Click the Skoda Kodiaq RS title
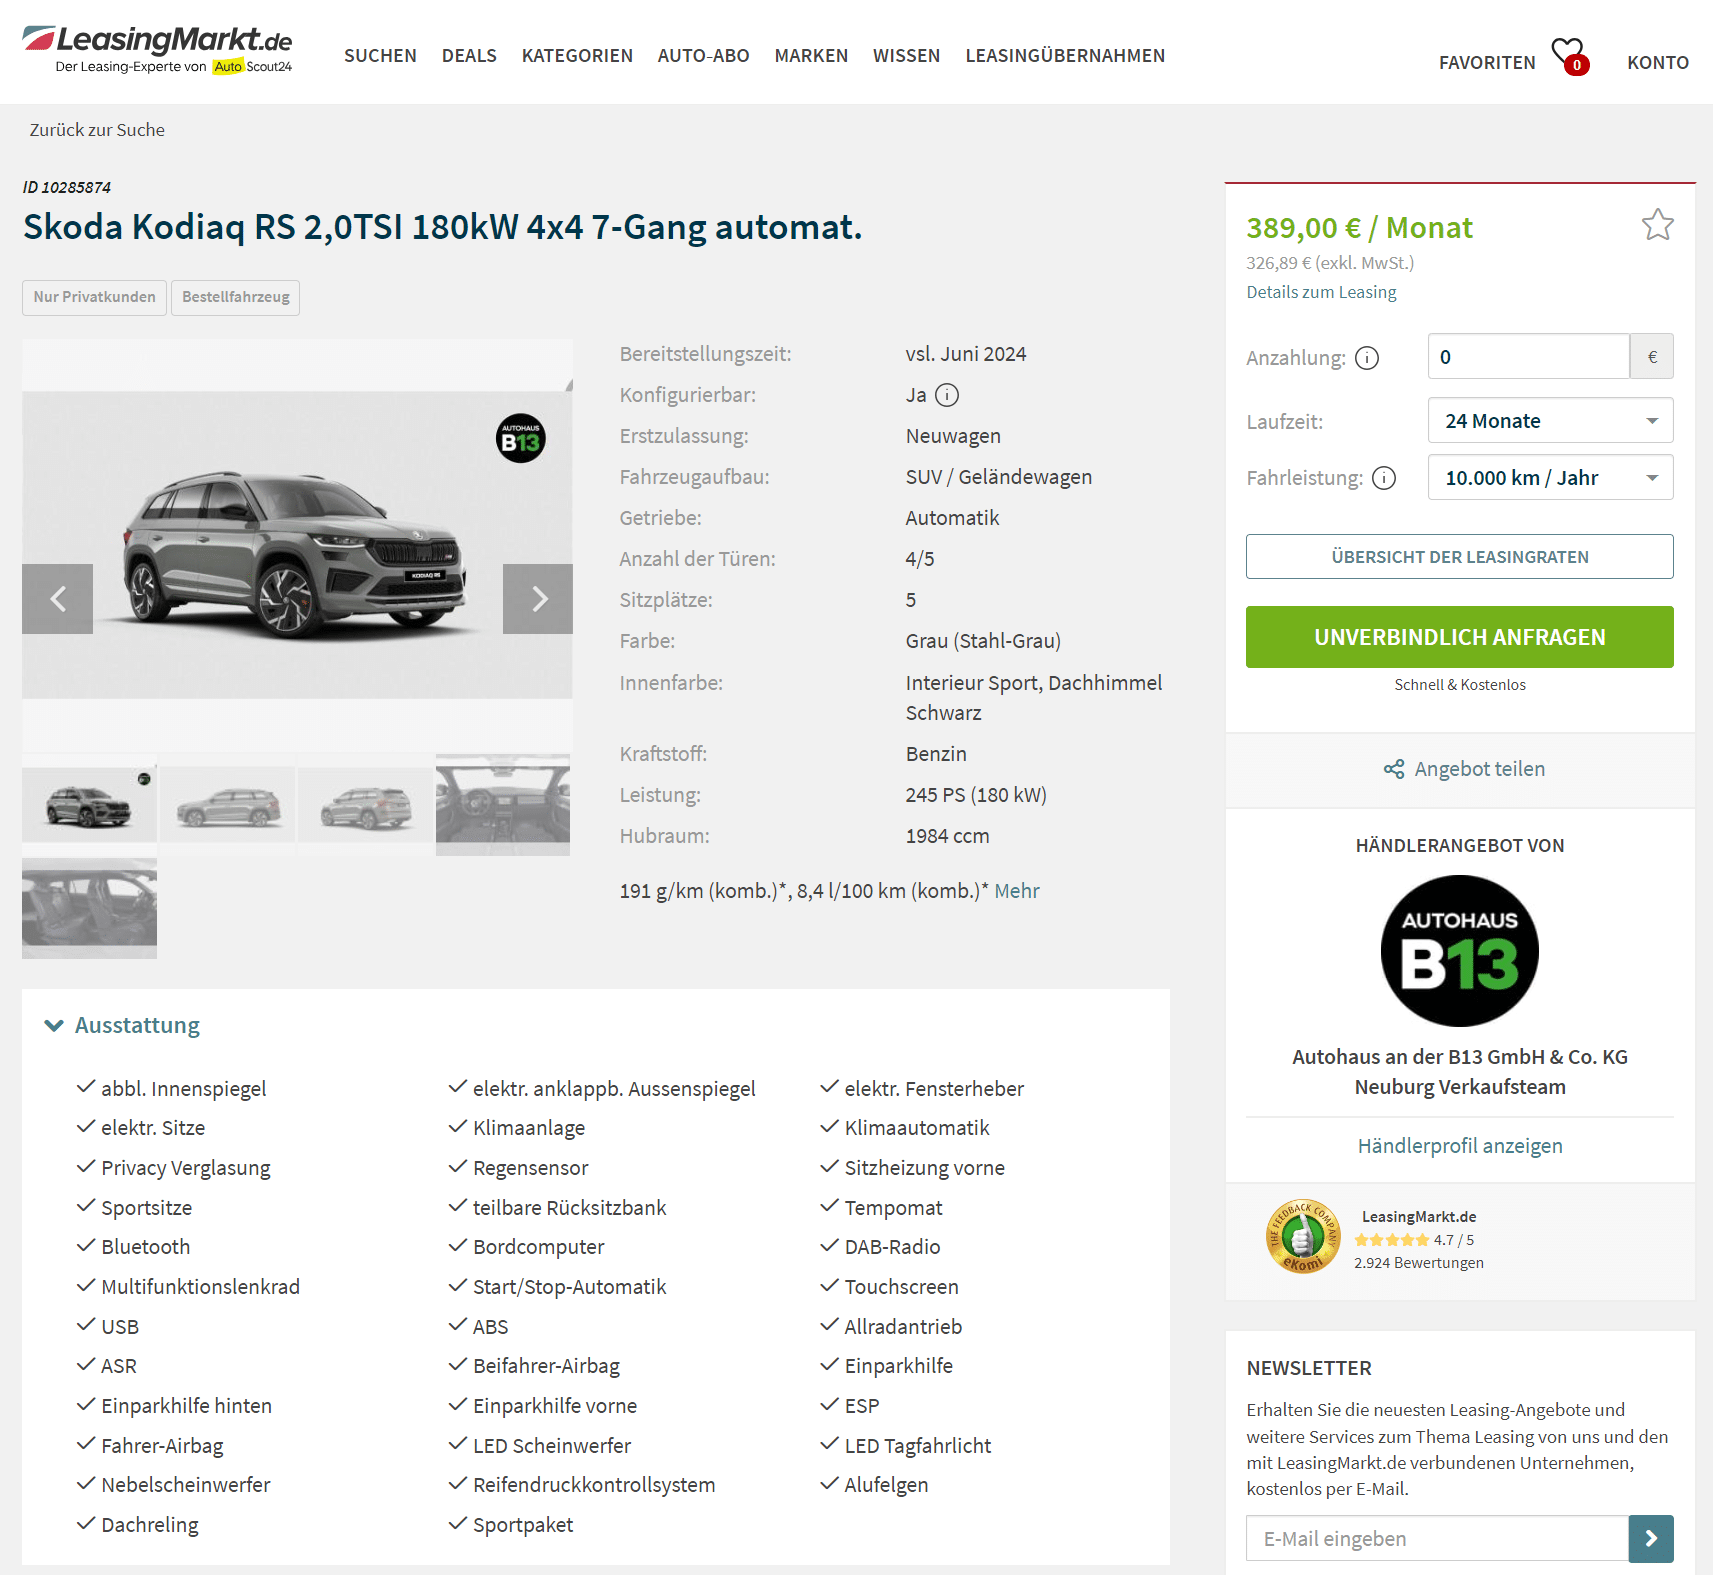 (442, 227)
